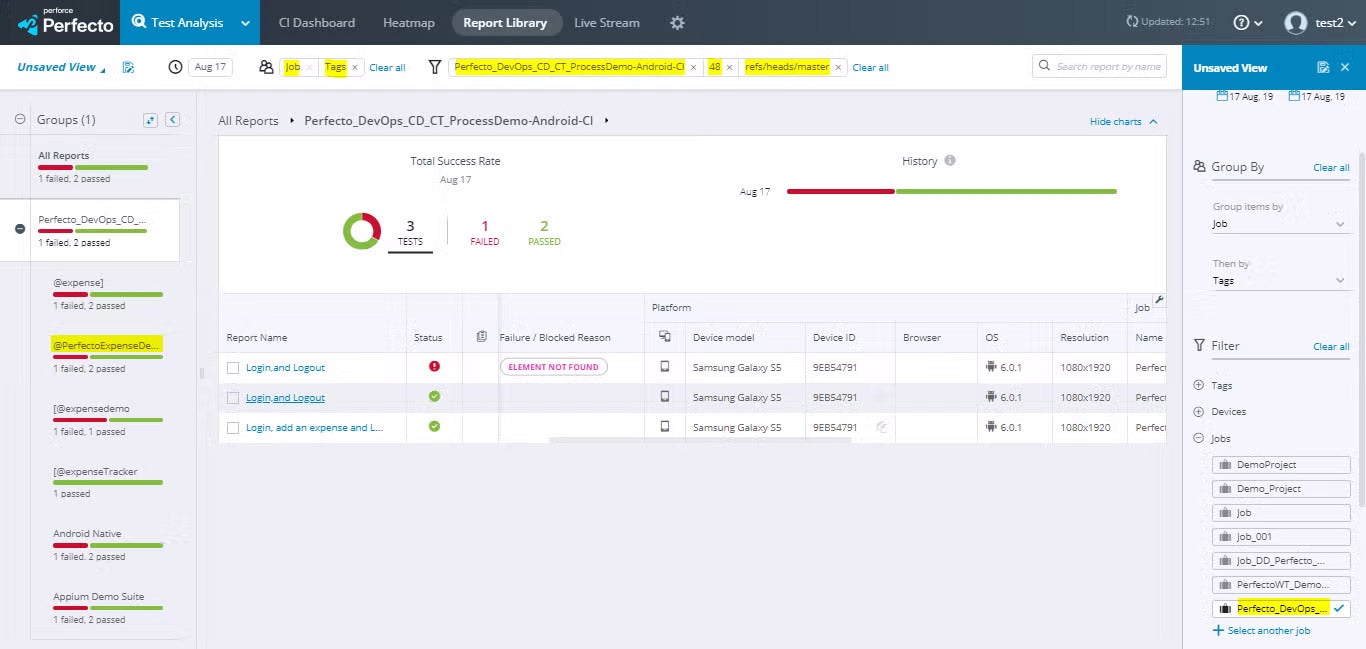Screen dimensions: 1366x649
Task: Open the Settings gear in top navigation
Action: [x=677, y=22]
